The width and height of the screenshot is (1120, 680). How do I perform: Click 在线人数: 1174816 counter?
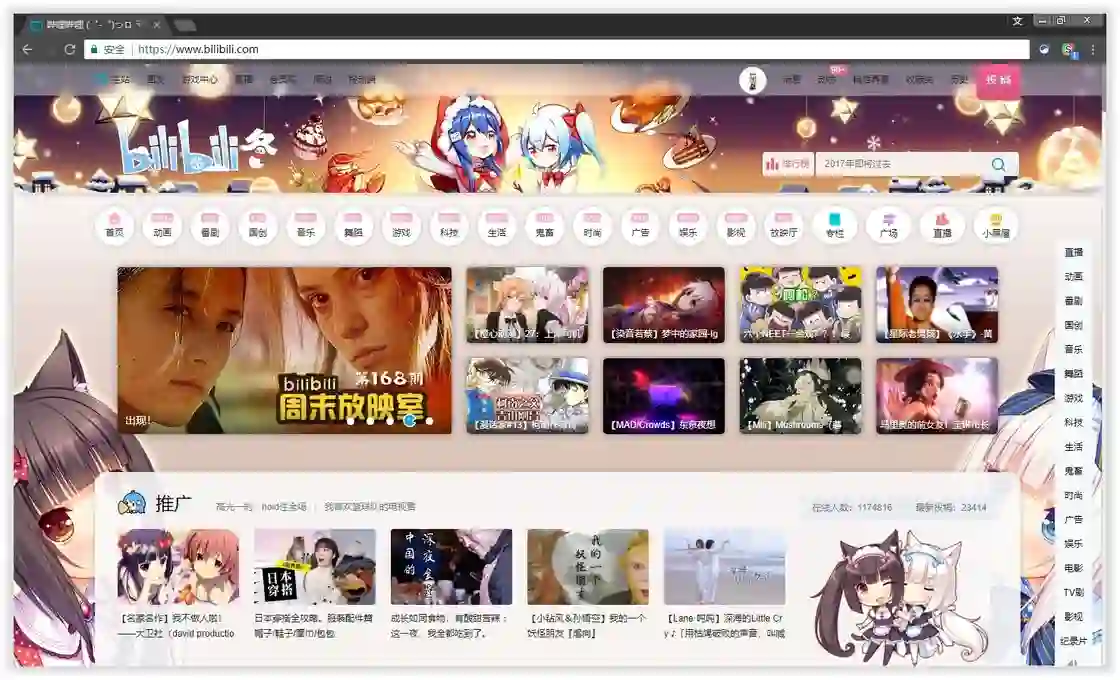tap(852, 507)
